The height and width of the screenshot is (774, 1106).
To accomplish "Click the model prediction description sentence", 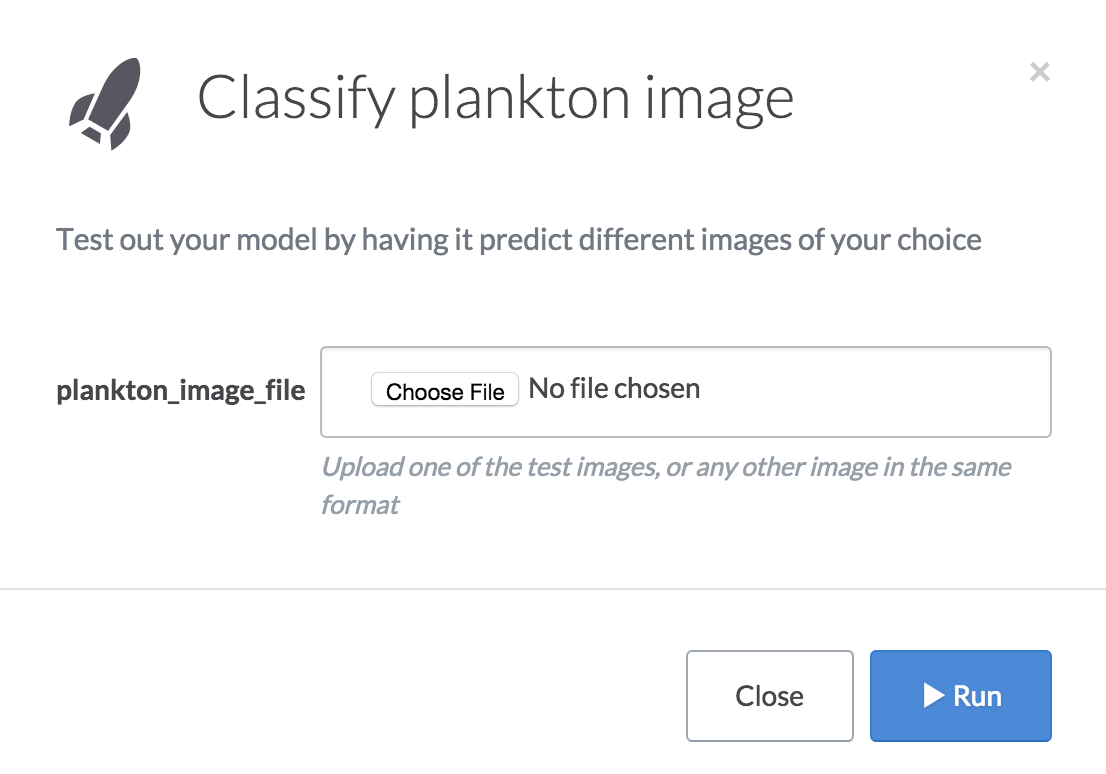I will coord(518,239).
